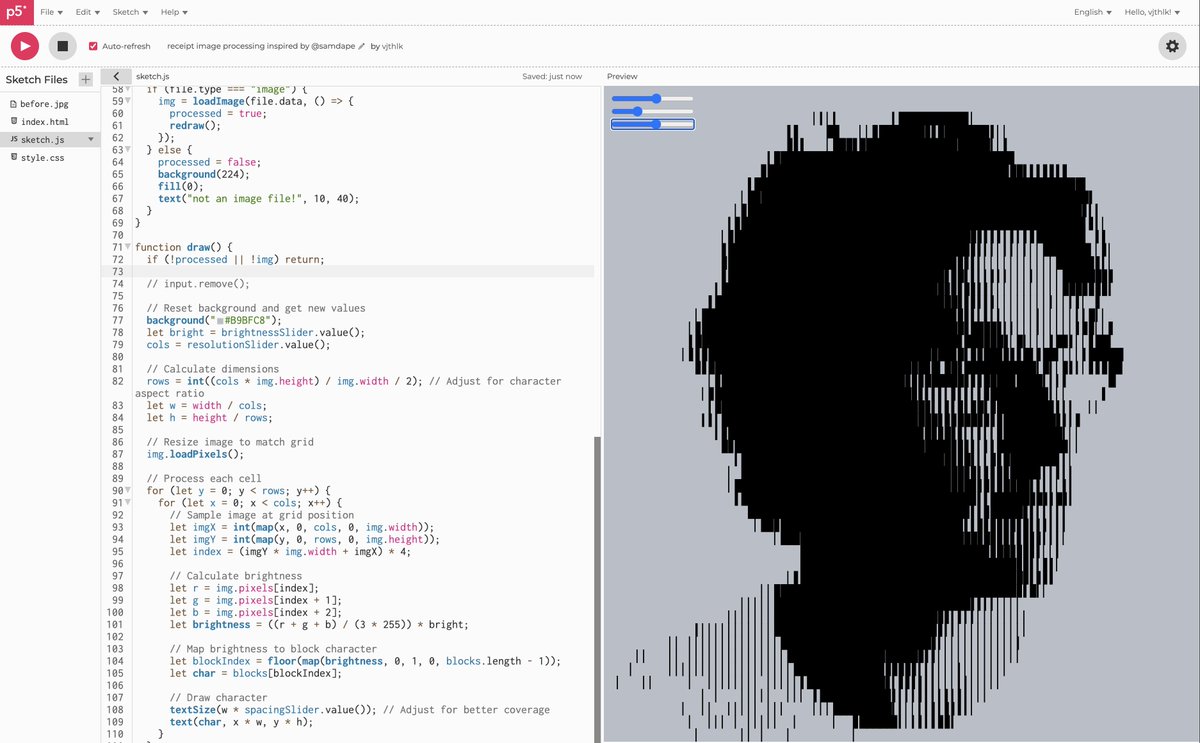Click the p5 logo
The width and height of the screenshot is (1200, 743).
pos(15,11)
